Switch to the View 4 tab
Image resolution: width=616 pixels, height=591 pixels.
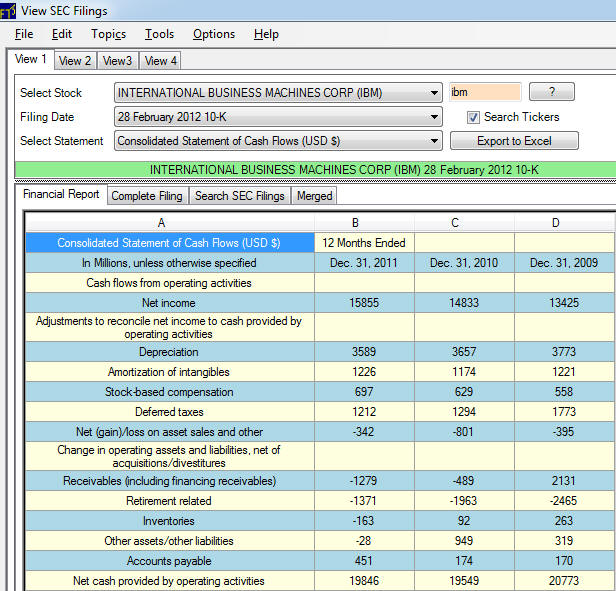tap(160, 61)
